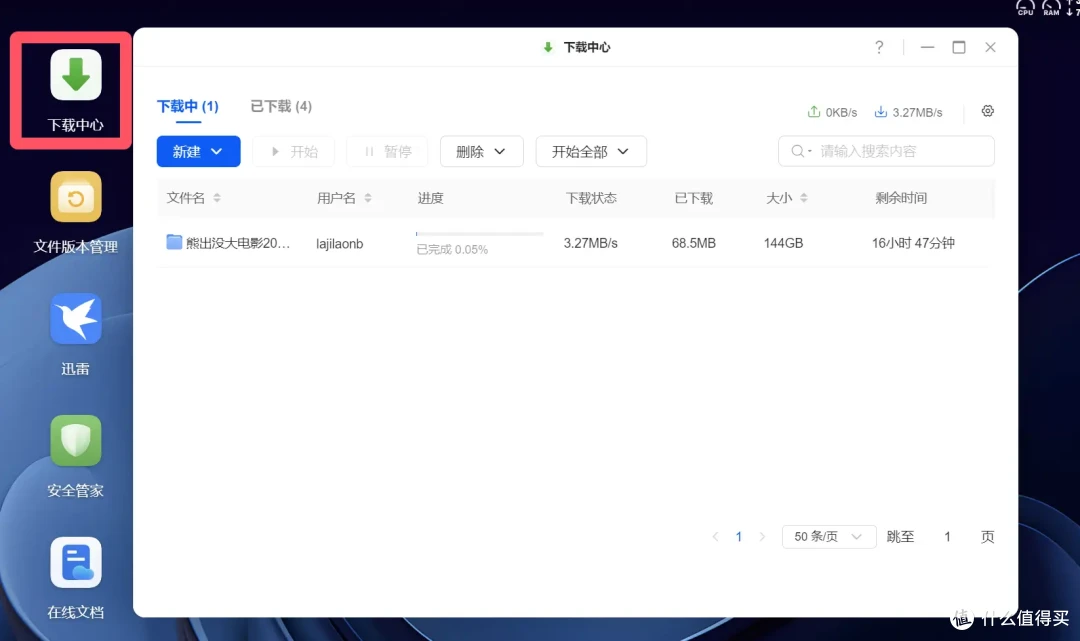Screen dimensions: 1080x641
Task: Click the download progress bar
Action: coord(479,234)
